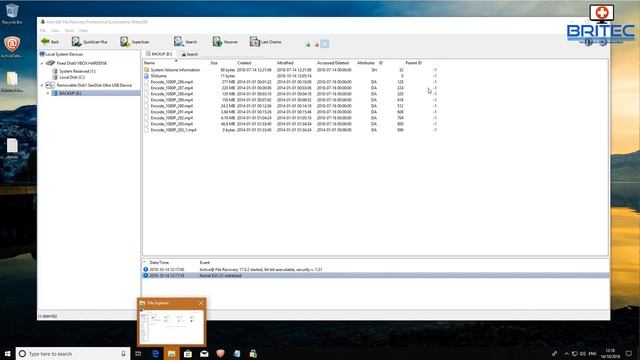Select Encode_1080P_293.mp4 file
The image size is (640, 360).
(171, 124)
